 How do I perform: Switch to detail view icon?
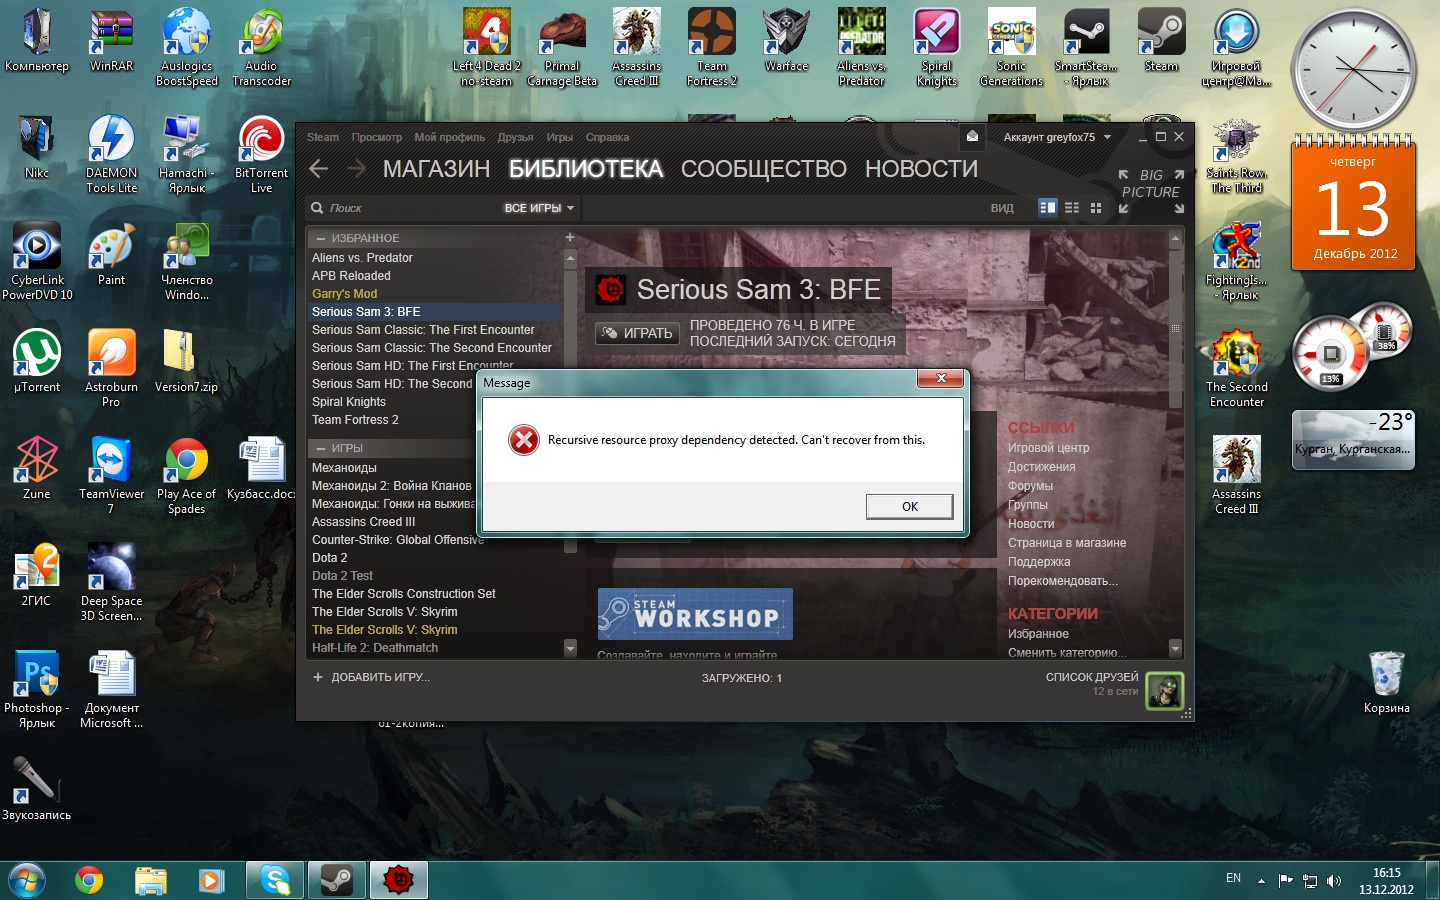tap(1048, 208)
